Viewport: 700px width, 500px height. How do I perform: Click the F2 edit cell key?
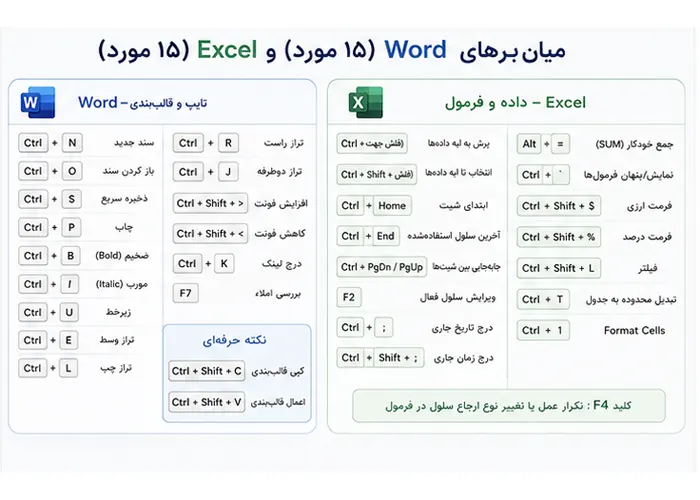349,297
